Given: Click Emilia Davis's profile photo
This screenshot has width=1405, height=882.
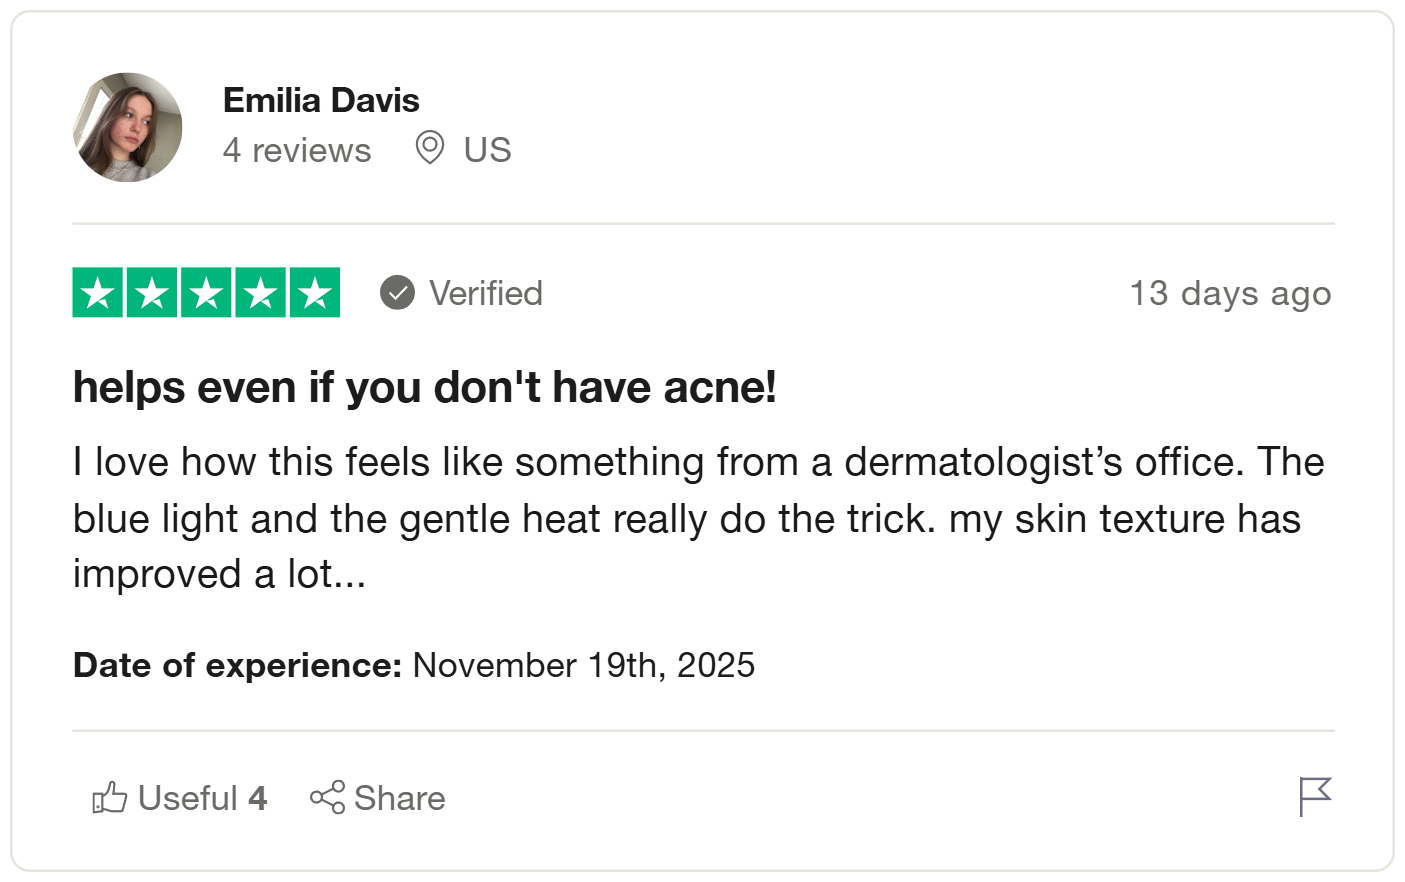Looking at the screenshot, I should (128, 127).
